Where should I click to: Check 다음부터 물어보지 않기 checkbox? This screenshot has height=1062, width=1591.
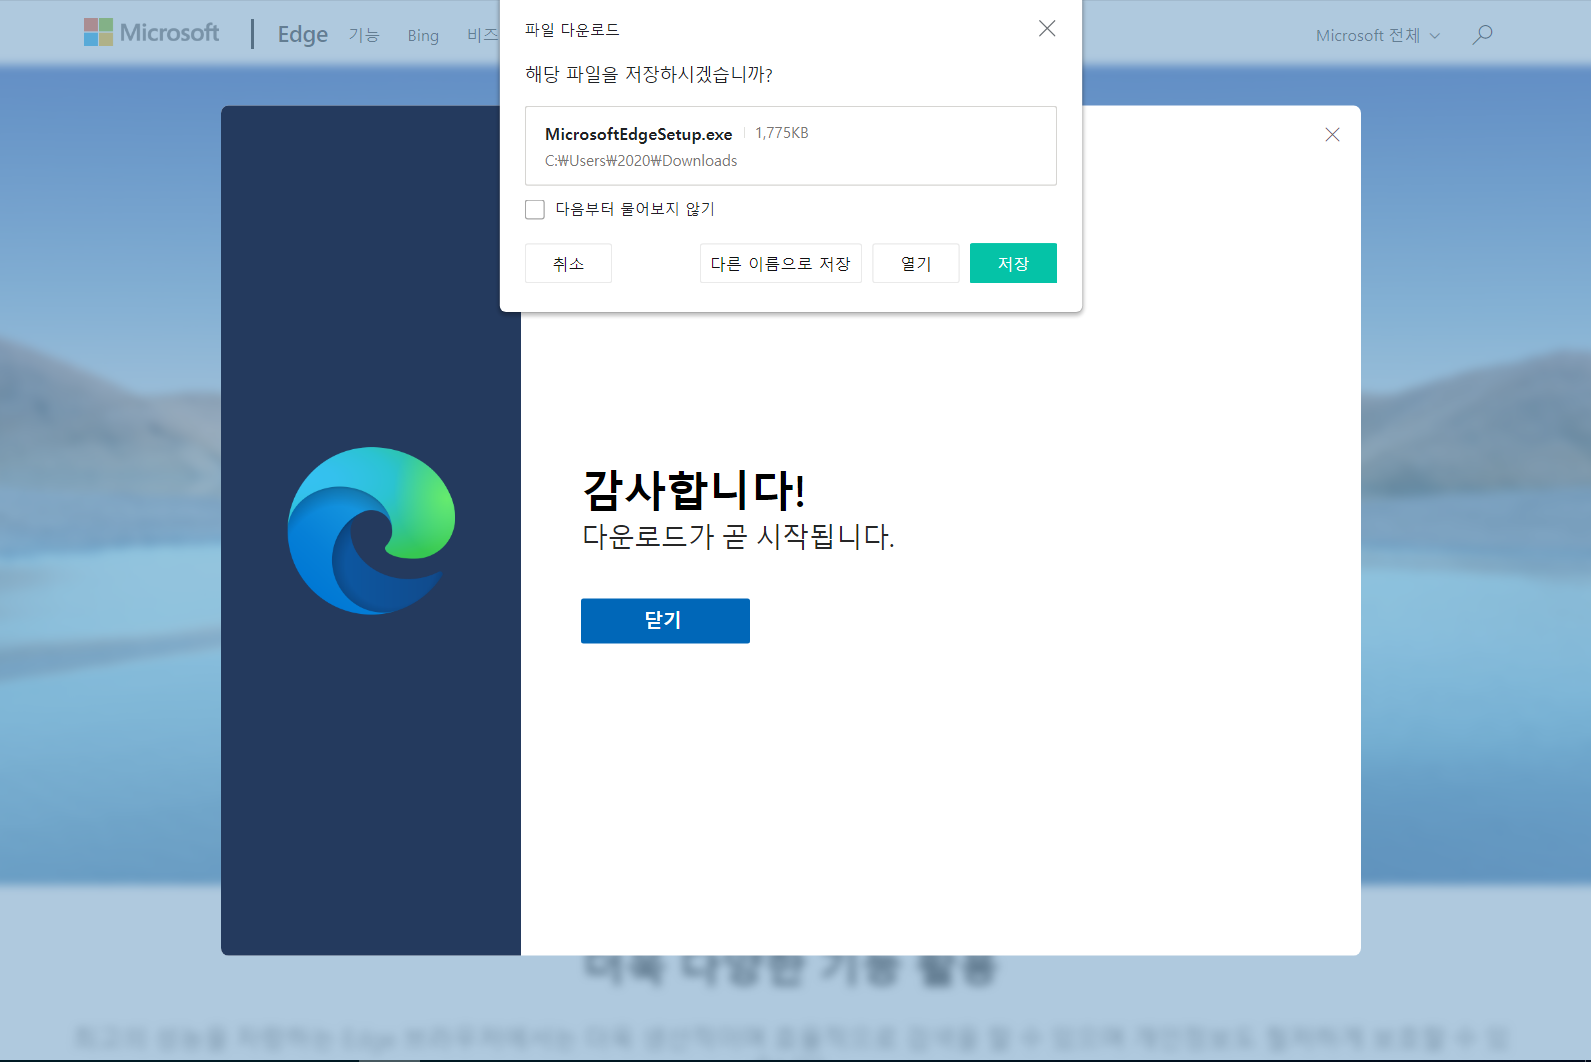pos(535,209)
